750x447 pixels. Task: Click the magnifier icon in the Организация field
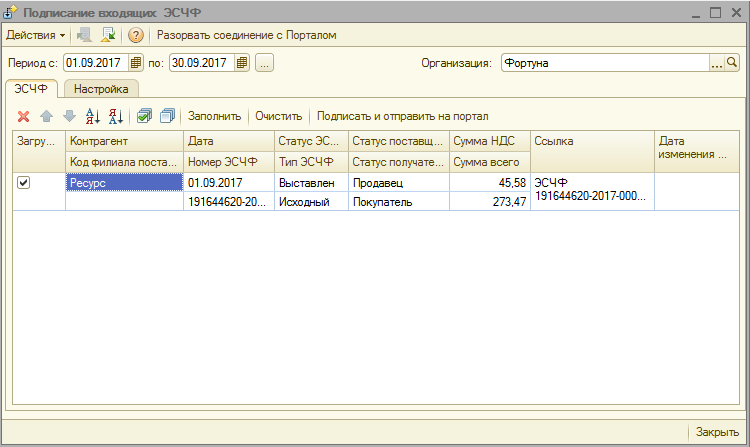click(732, 63)
